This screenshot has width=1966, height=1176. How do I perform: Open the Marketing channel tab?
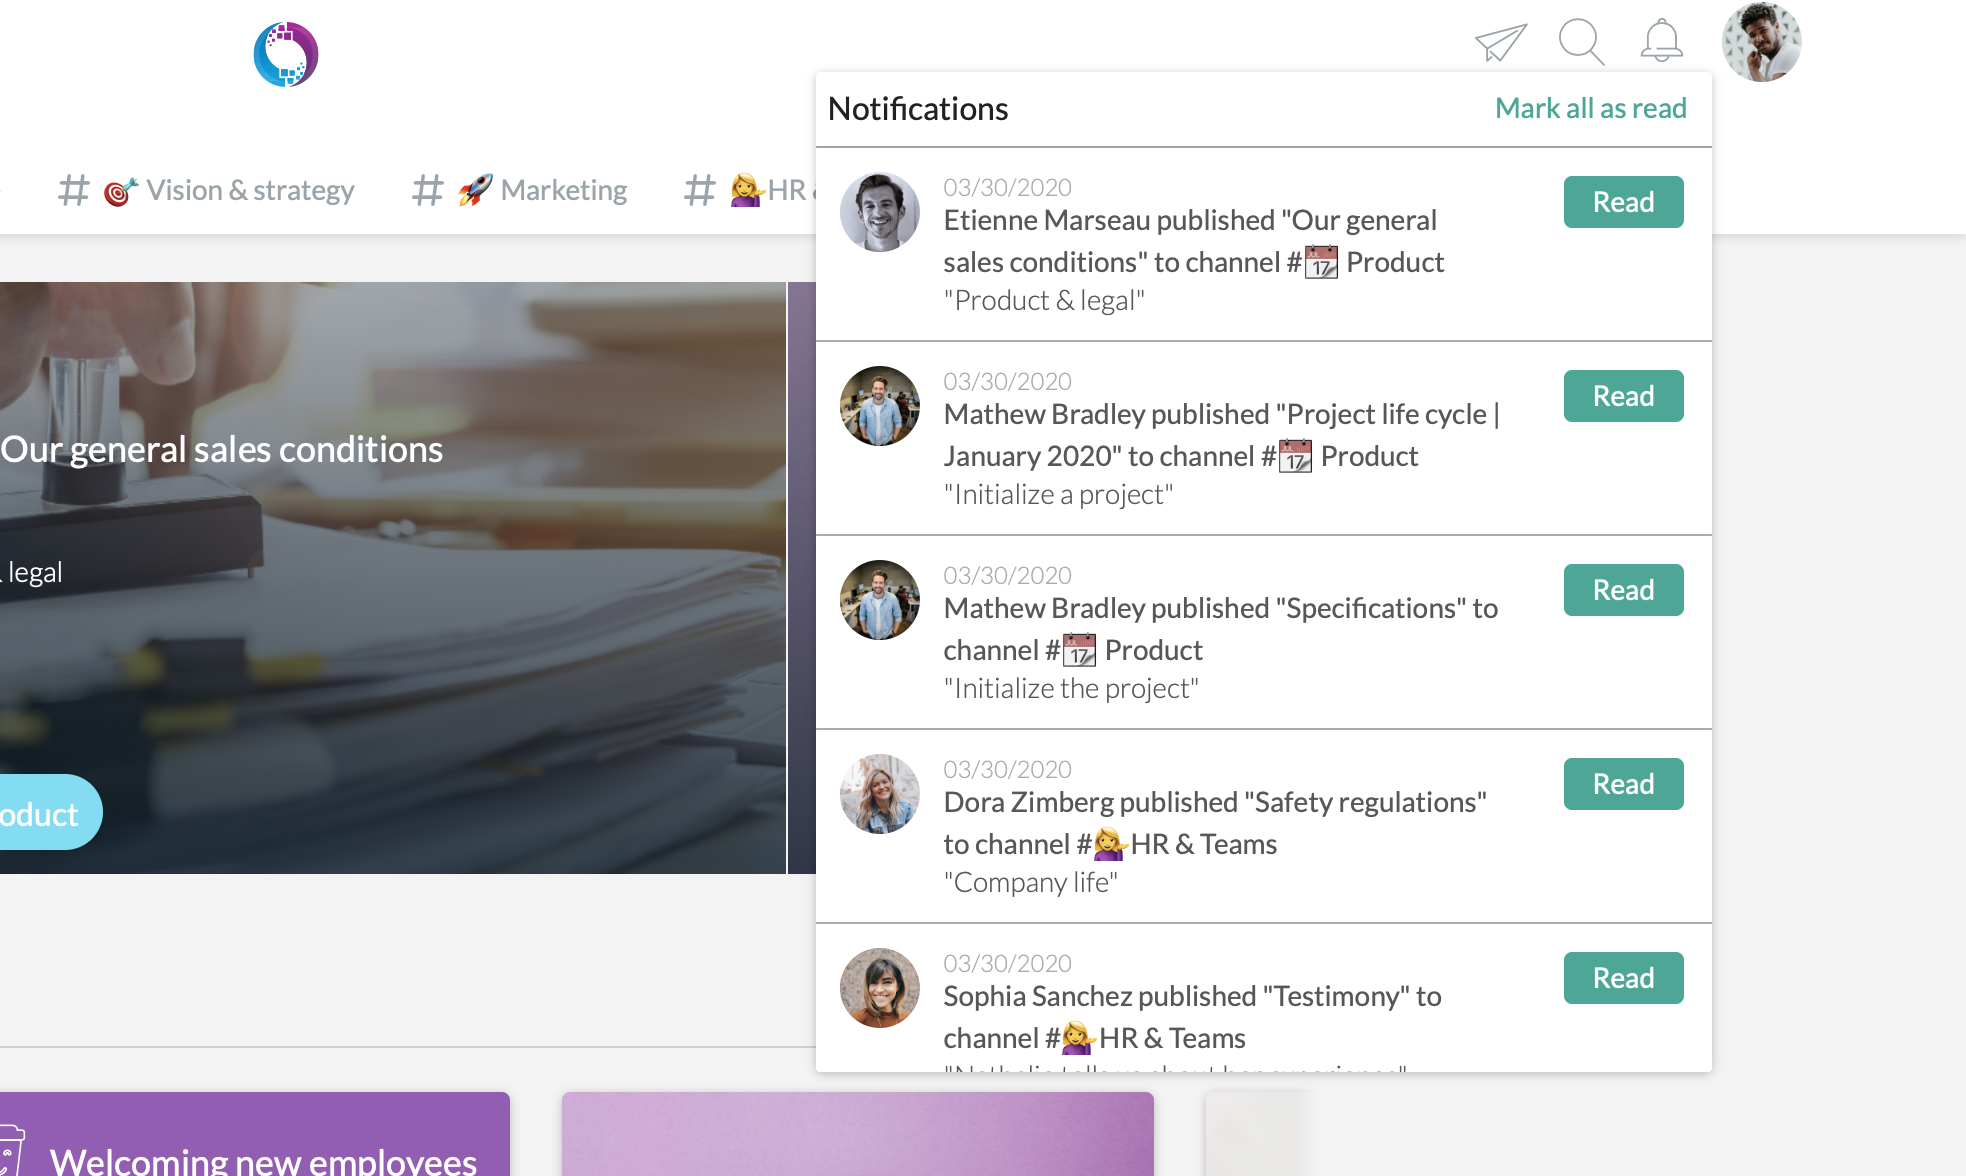[564, 190]
